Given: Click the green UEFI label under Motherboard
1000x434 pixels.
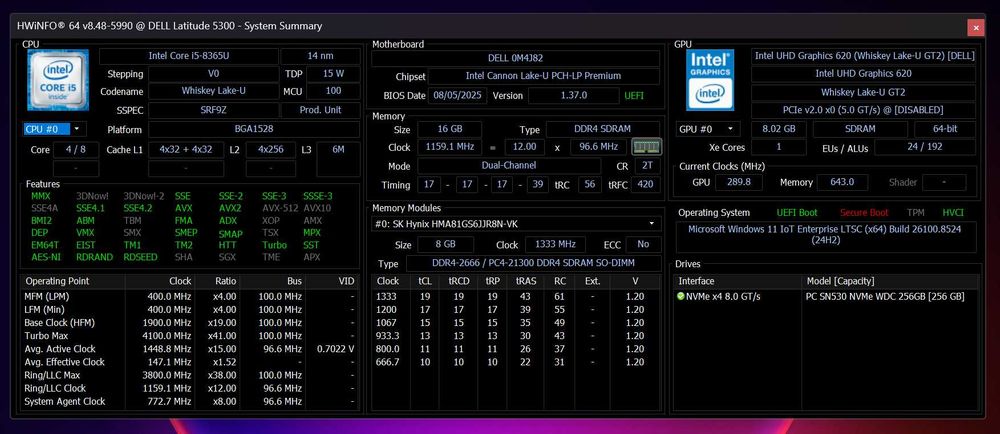Looking at the screenshot, I should point(634,96).
